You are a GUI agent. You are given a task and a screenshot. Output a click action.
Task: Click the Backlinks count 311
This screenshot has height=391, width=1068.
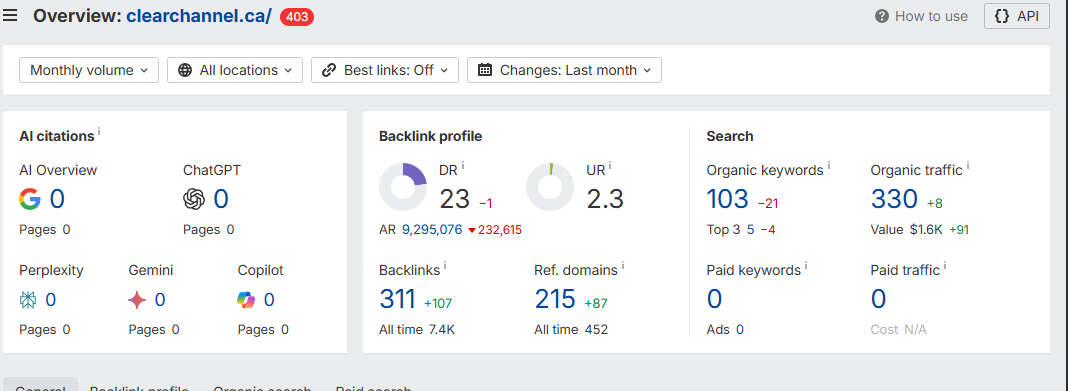click(397, 299)
